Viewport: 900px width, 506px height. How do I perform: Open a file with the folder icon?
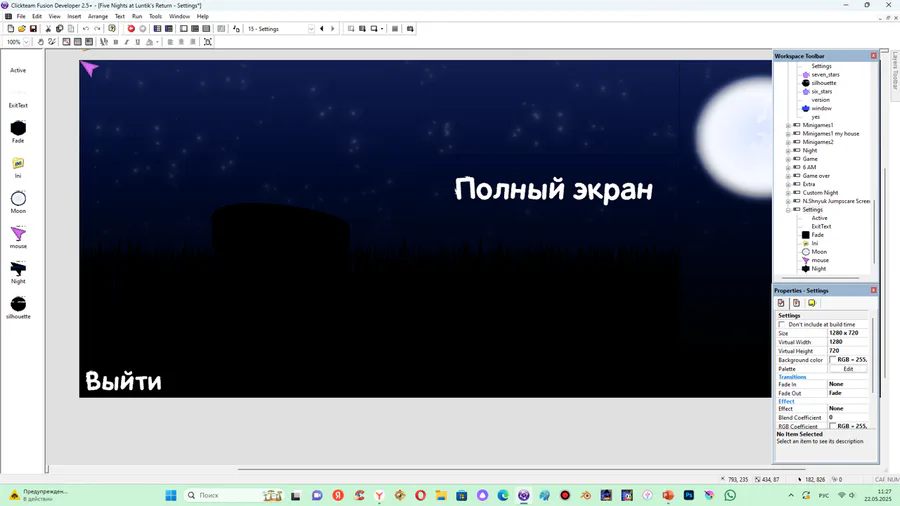click(22, 29)
